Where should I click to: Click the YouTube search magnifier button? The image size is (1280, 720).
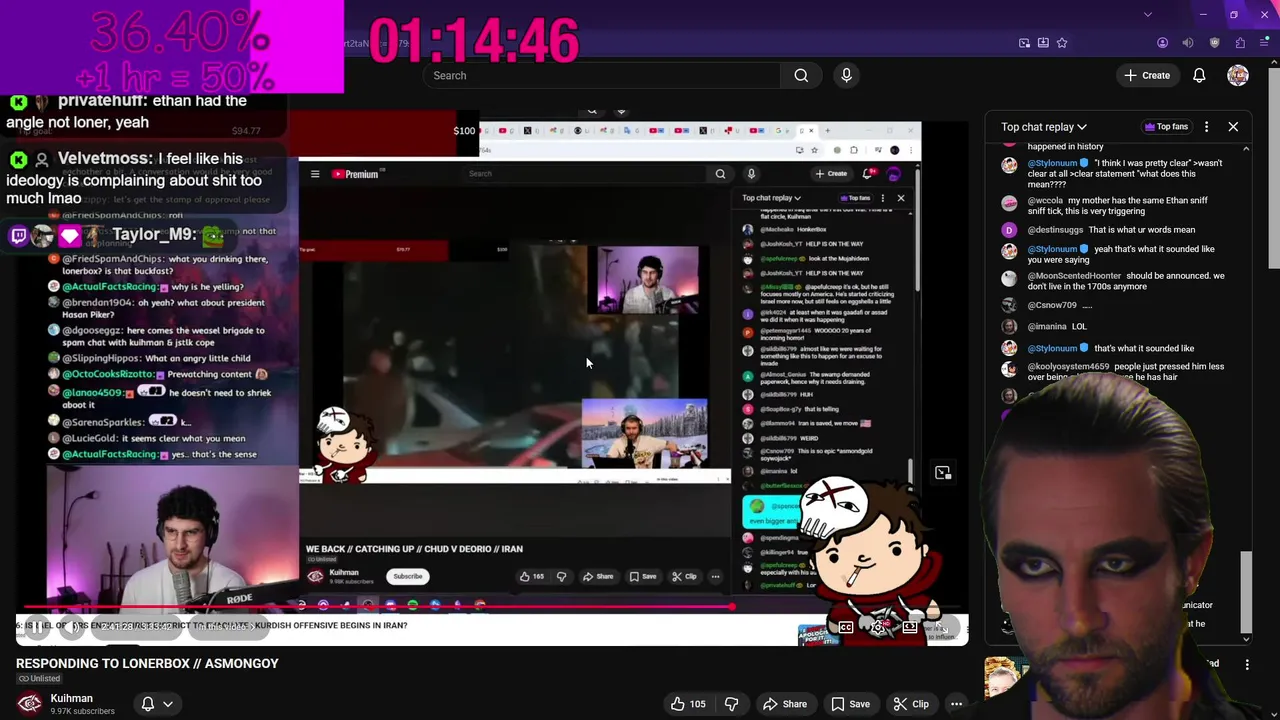coord(801,75)
